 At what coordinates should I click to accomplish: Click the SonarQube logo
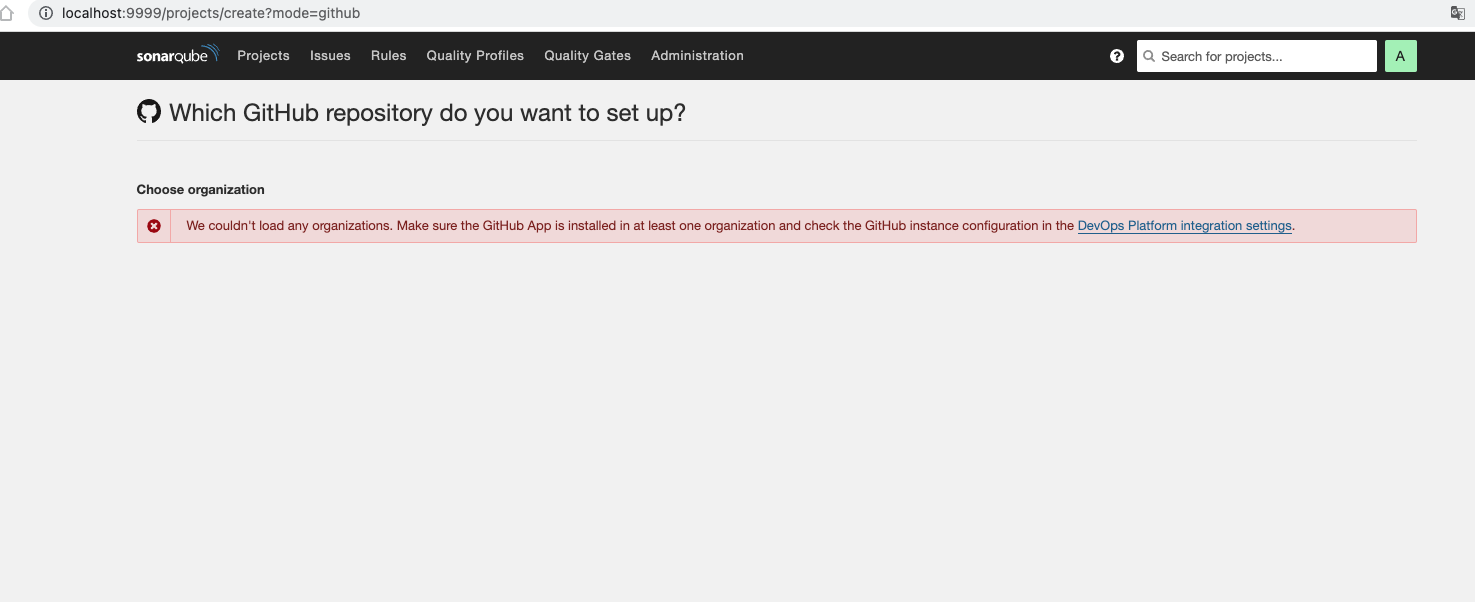tap(177, 55)
